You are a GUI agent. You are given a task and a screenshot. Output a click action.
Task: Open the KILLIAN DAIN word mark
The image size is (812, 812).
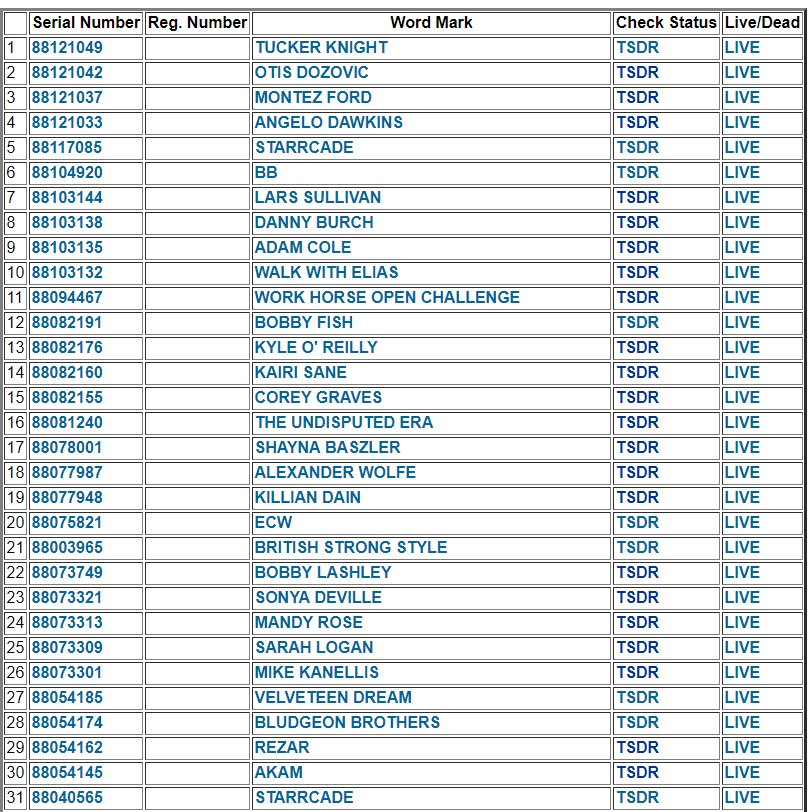(308, 497)
